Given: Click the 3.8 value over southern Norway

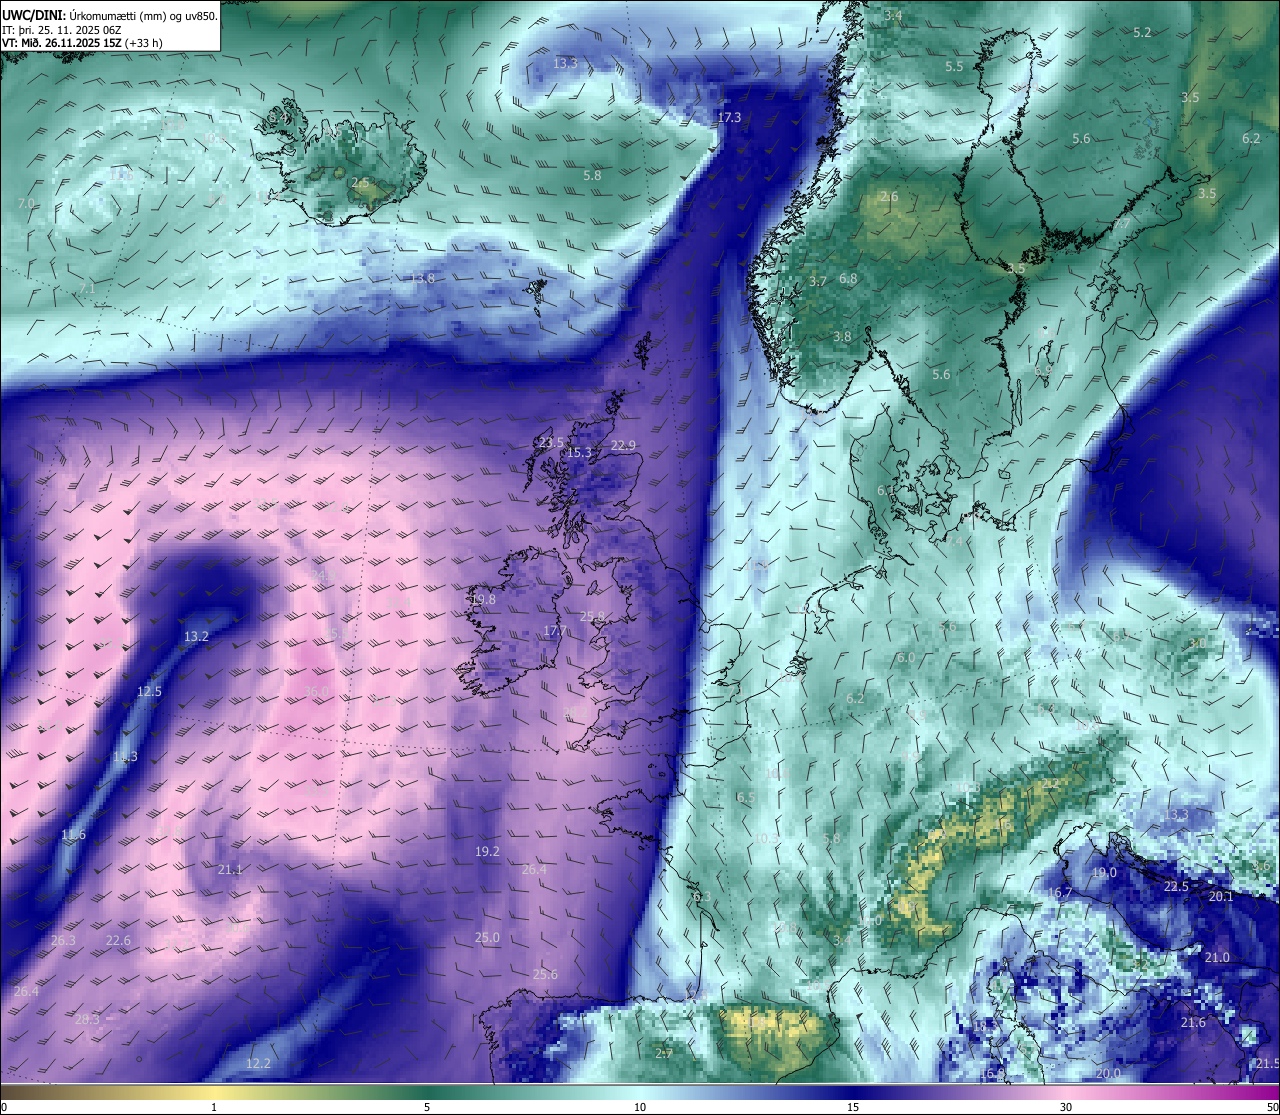Looking at the screenshot, I should (842, 337).
